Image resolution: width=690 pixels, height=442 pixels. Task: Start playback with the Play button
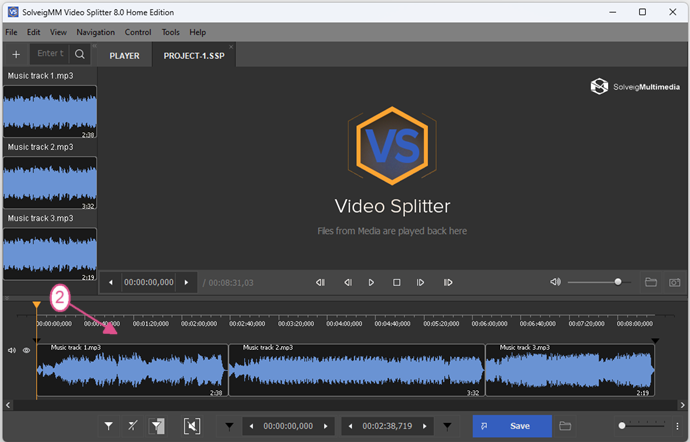coord(371,283)
